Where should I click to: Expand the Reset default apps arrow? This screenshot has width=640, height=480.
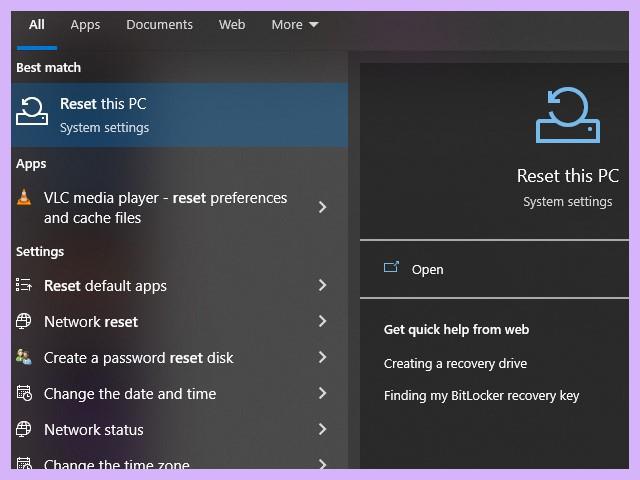pyautogui.click(x=322, y=285)
